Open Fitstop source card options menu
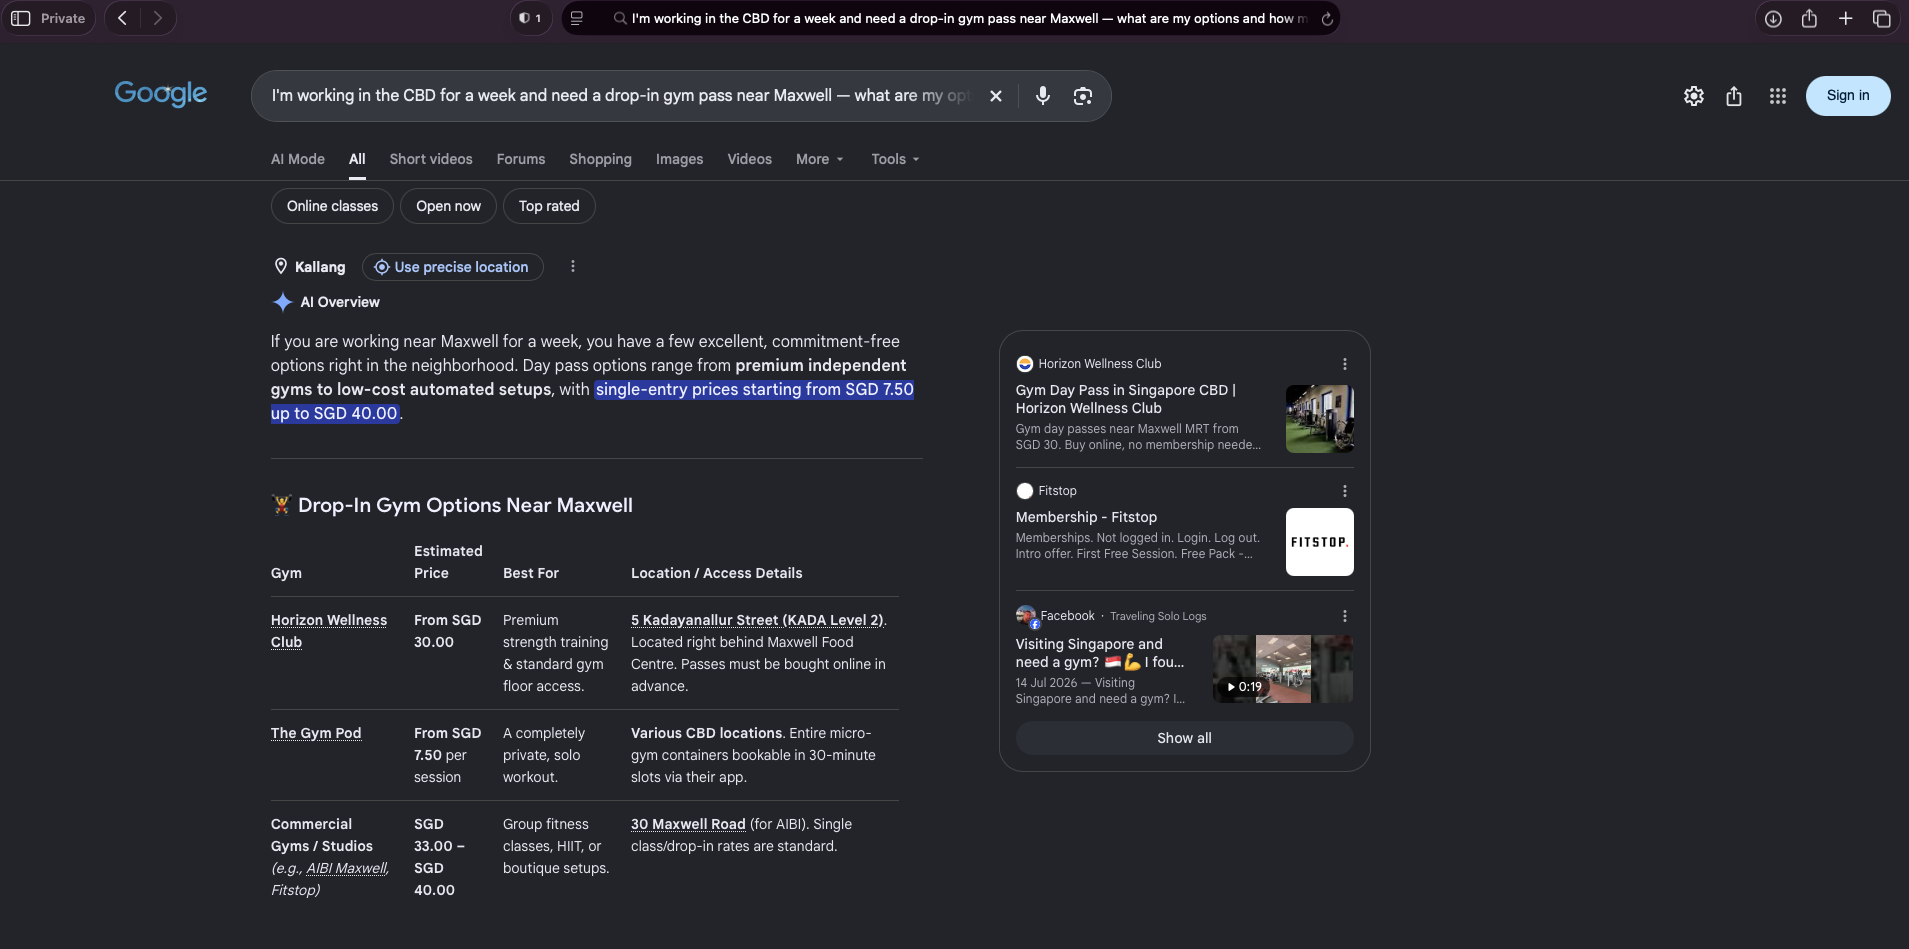Viewport: 1909px width, 949px height. click(x=1345, y=491)
